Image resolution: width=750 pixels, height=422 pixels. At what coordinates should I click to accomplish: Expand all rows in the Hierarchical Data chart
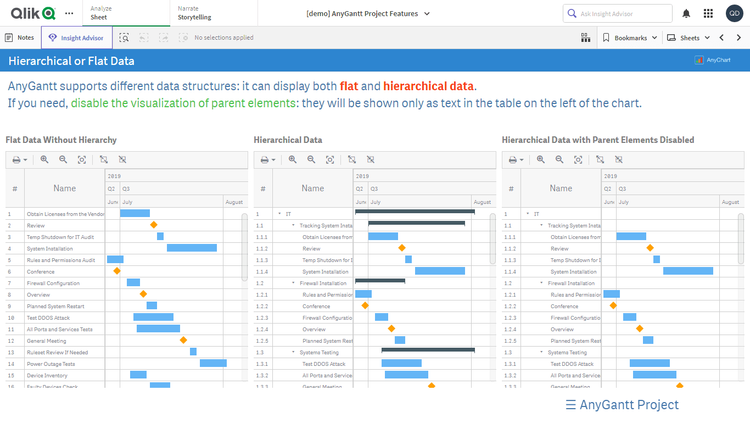(350, 159)
